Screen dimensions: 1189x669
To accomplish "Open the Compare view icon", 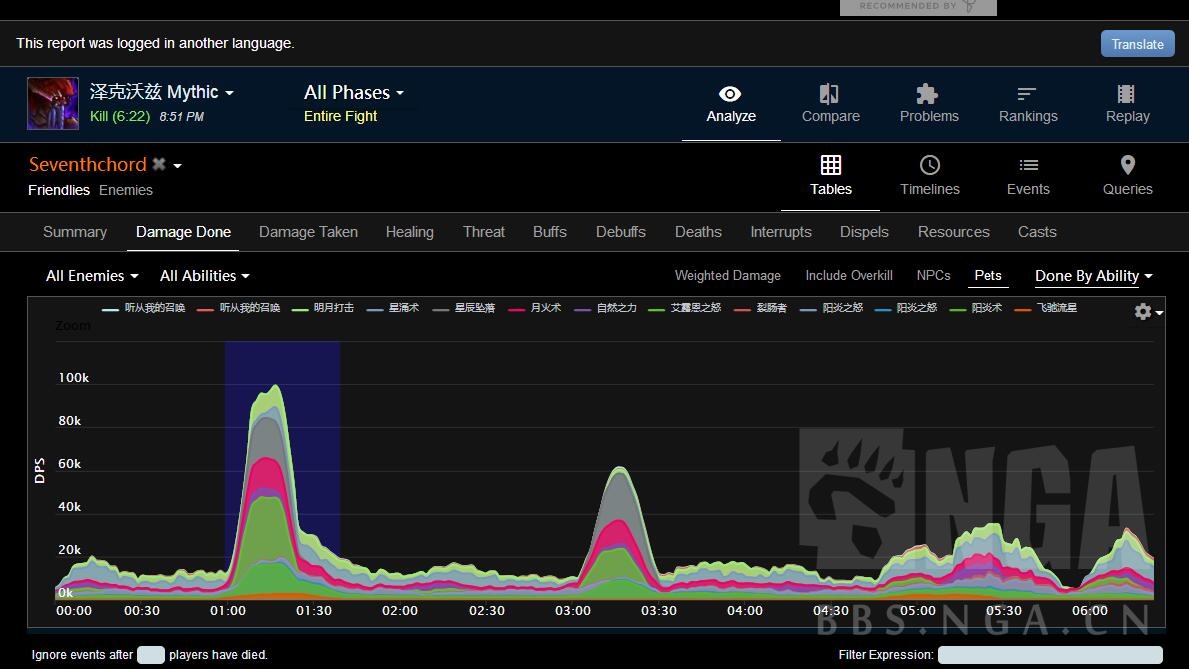I will coord(830,94).
